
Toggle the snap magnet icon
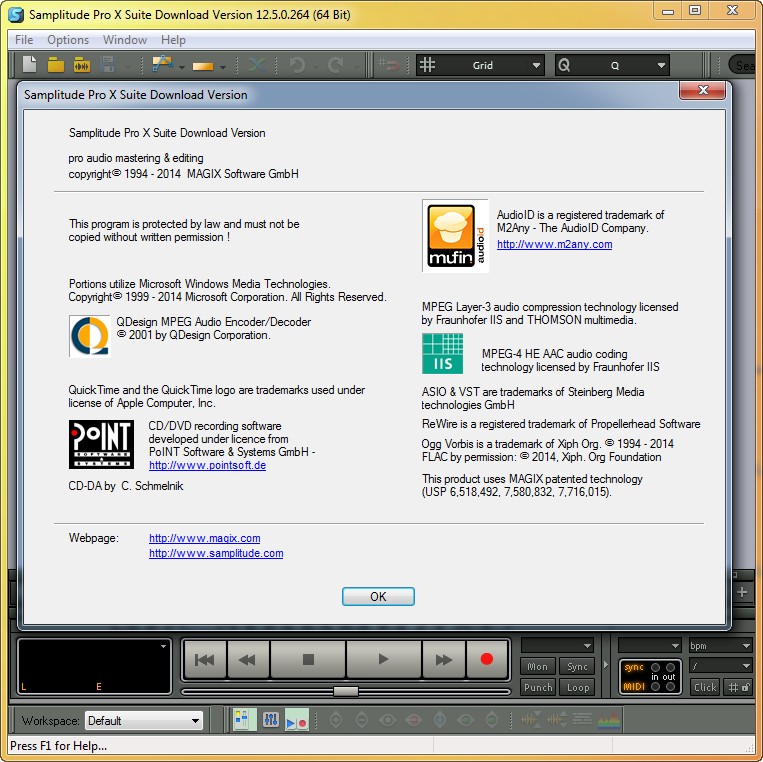(x=389, y=65)
